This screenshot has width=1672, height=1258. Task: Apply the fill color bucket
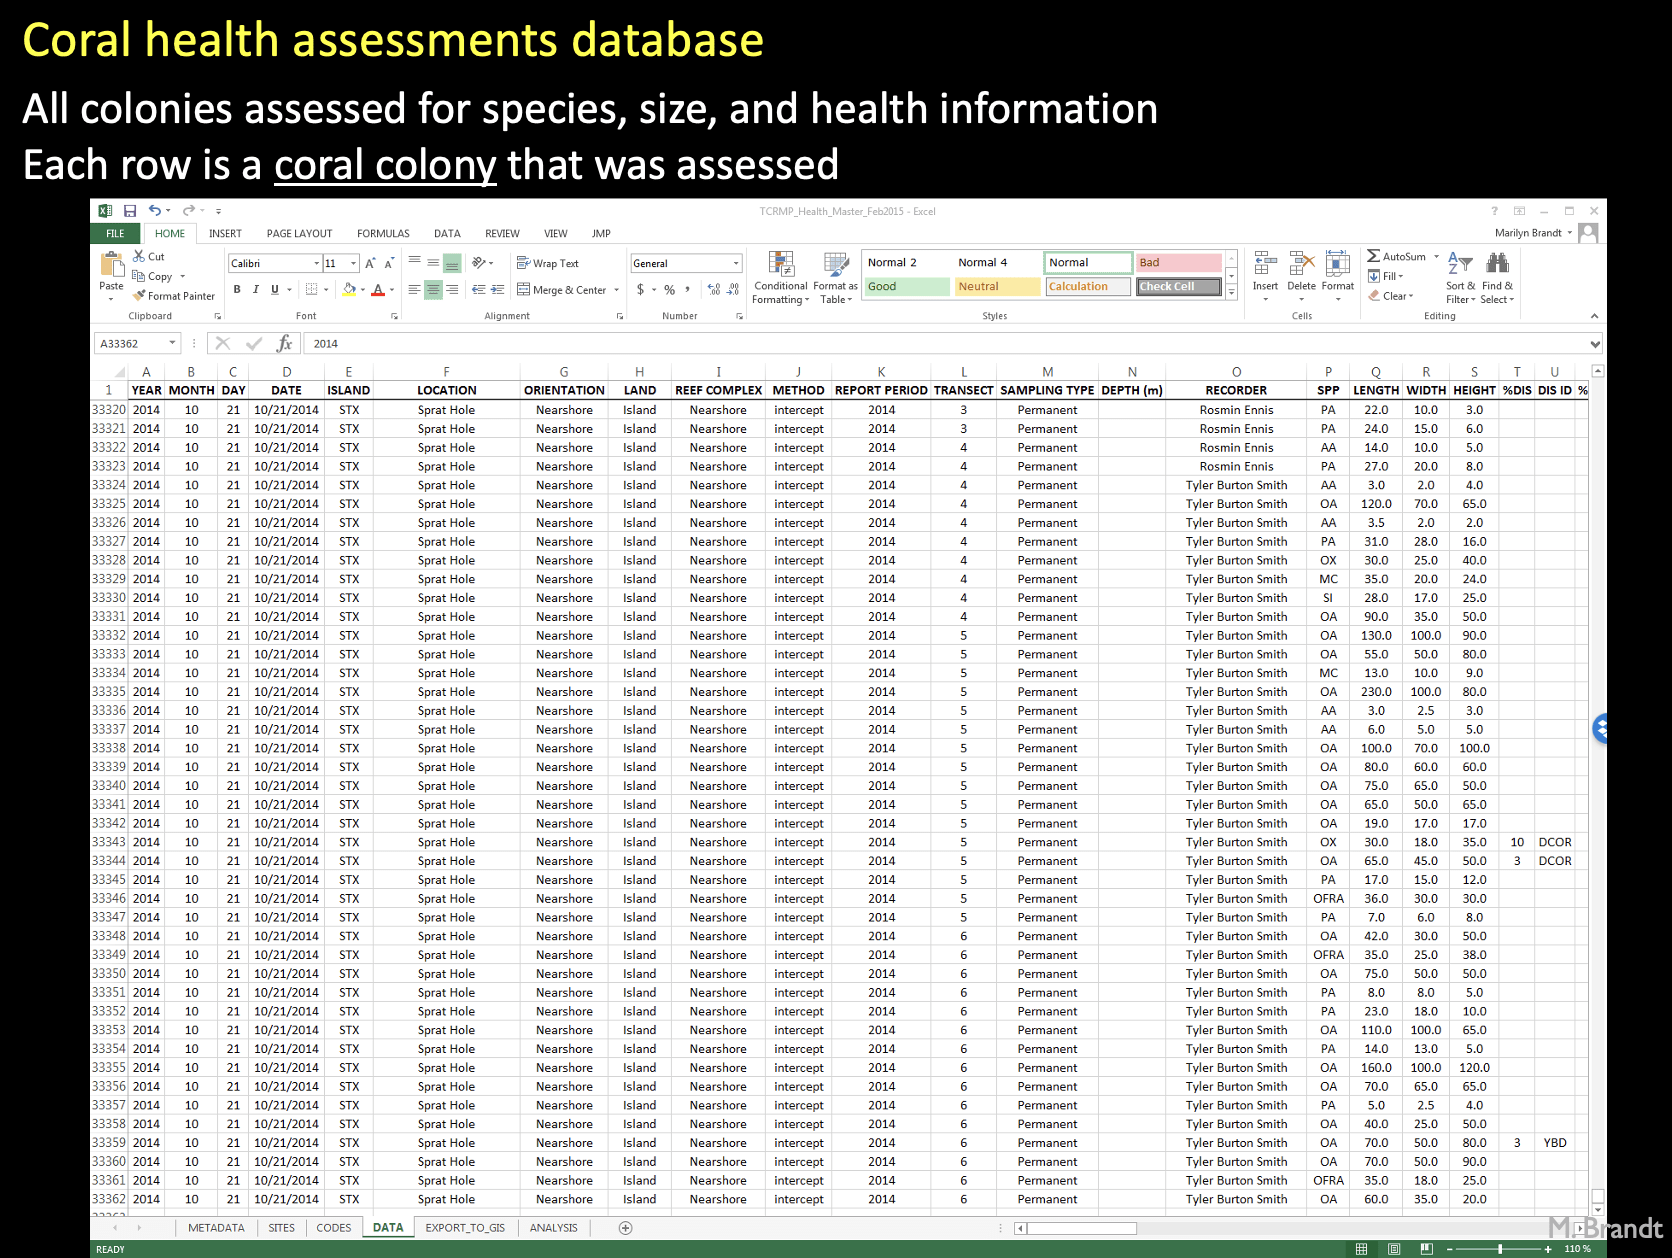[349, 290]
